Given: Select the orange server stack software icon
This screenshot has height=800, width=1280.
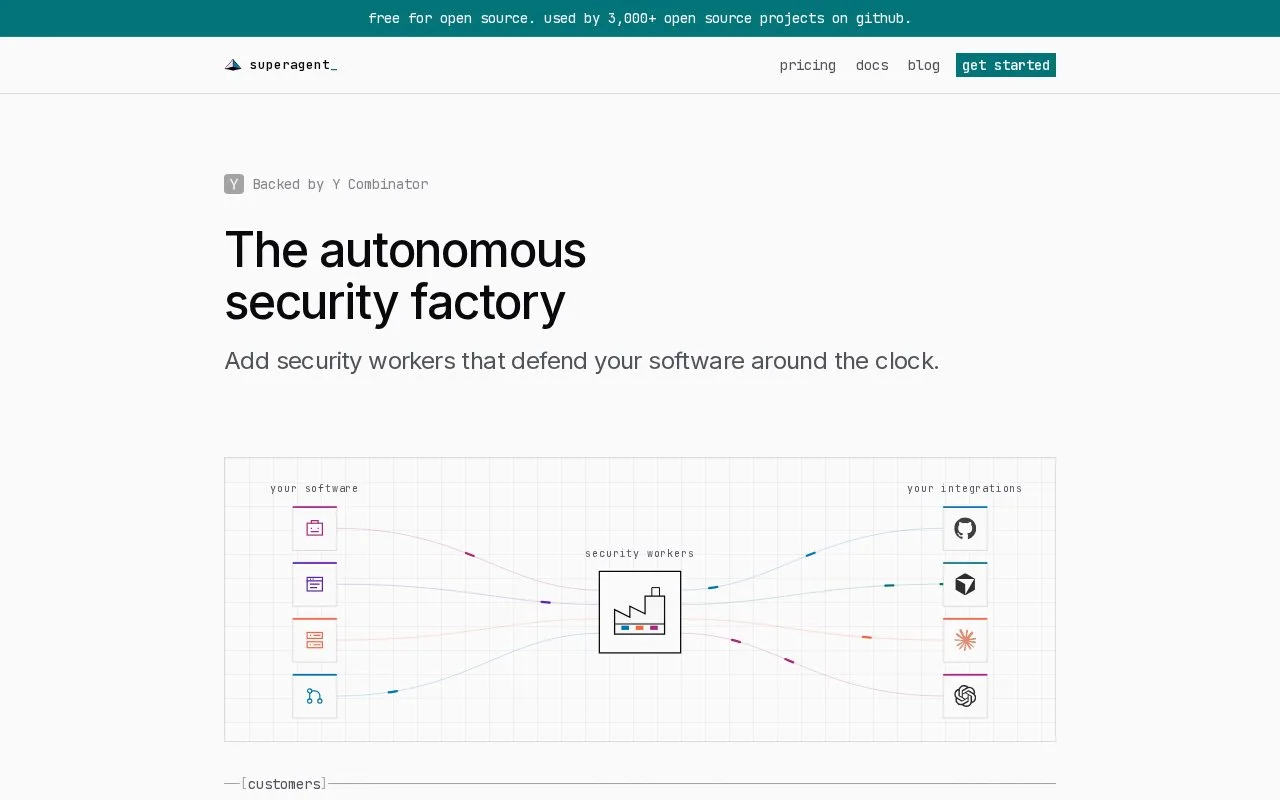Looking at the screenshot, I should [x=315, y=640].
